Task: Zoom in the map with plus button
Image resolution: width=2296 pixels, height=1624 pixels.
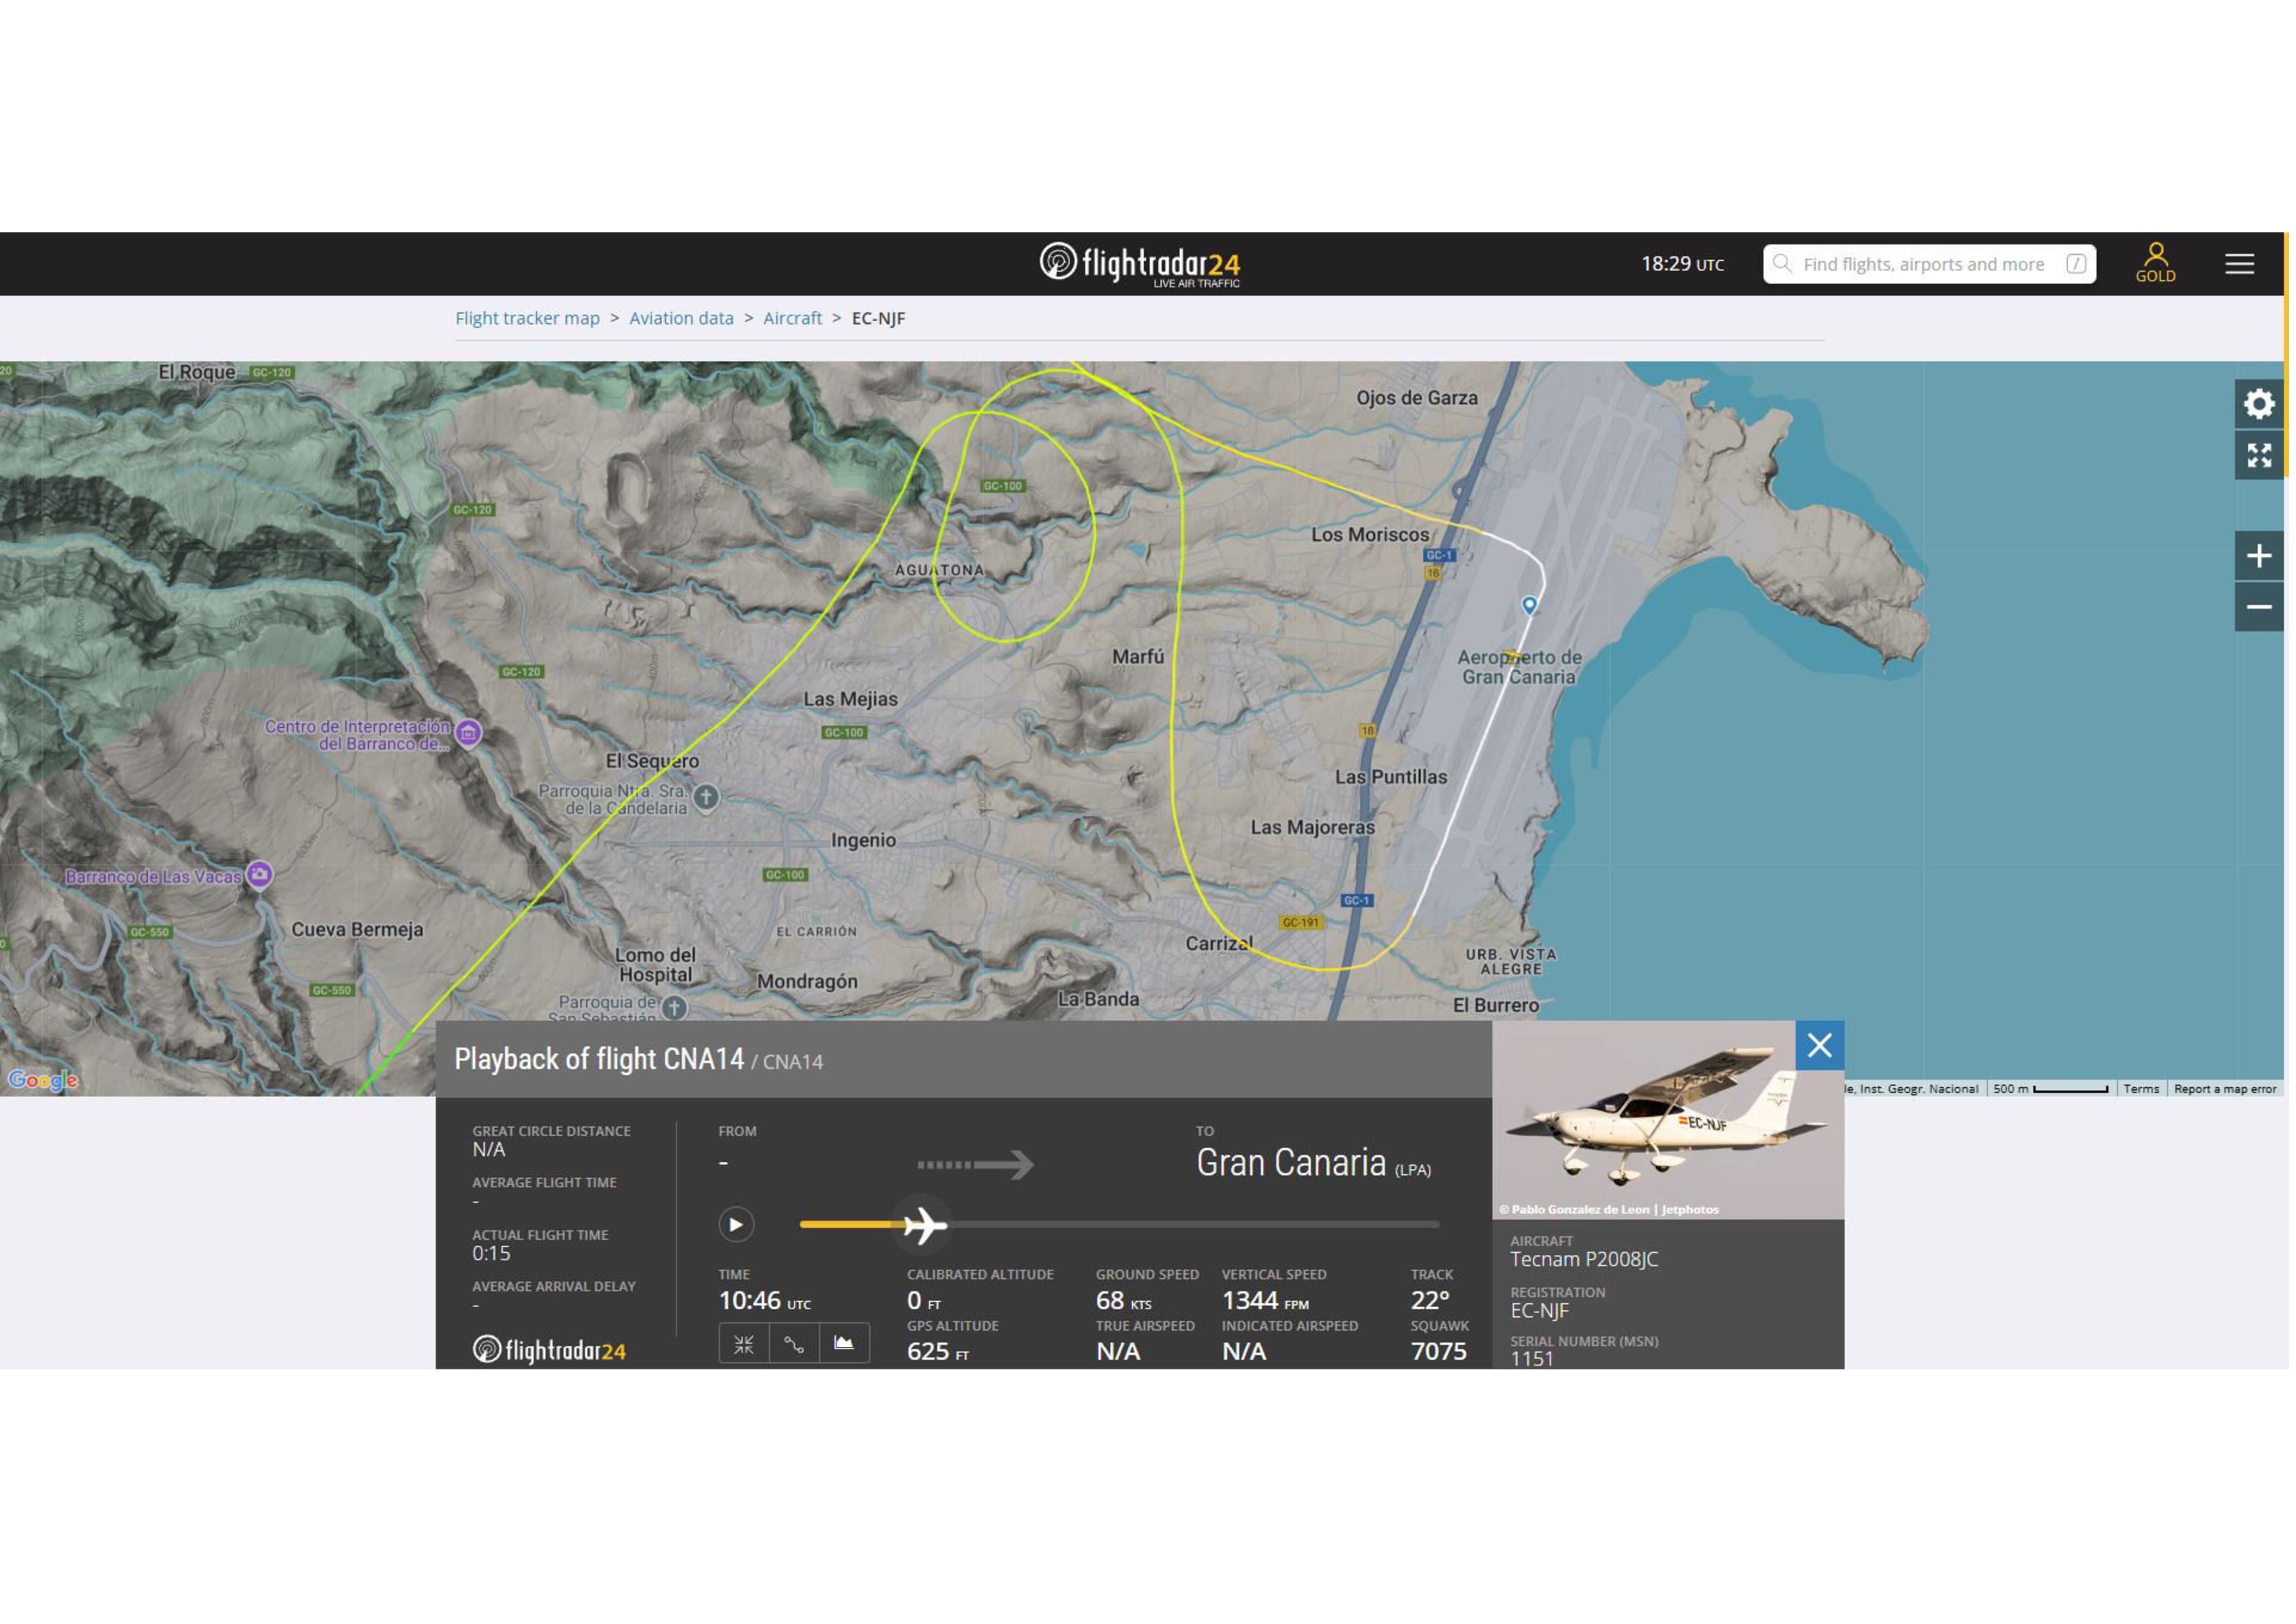Action: coord(2259,556)
